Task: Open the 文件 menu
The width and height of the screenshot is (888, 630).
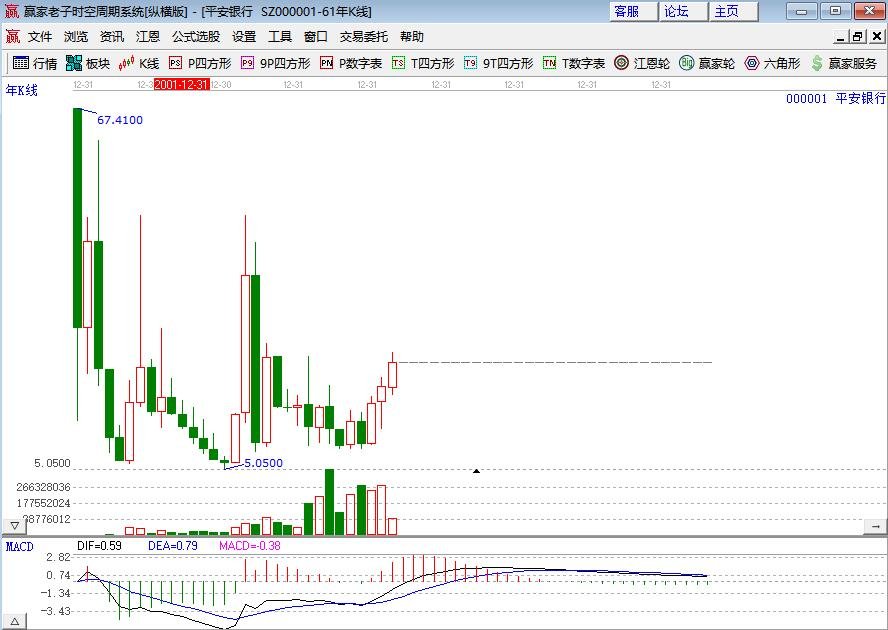Action: 40,37
